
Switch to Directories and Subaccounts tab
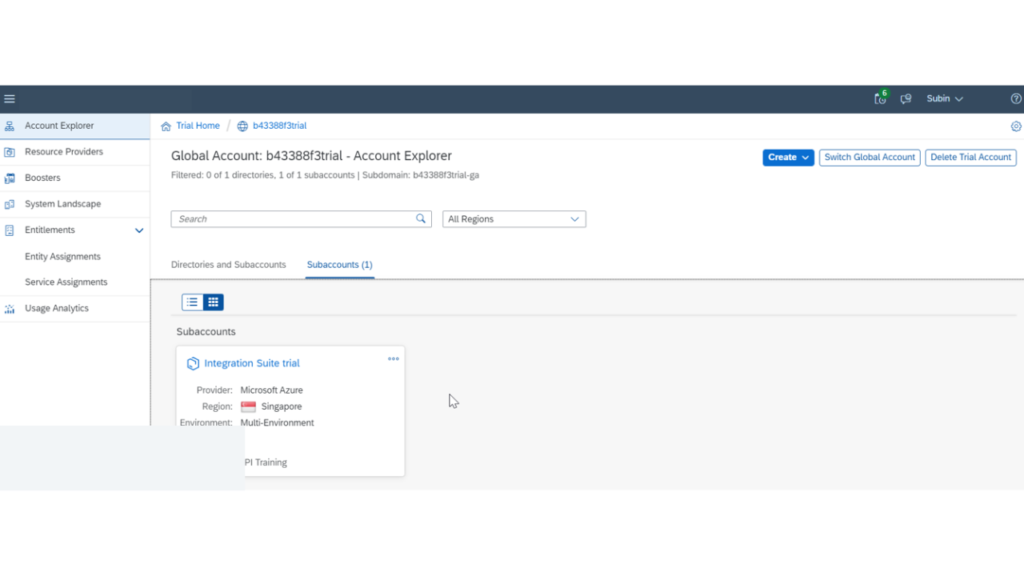[x=228, y=265]
